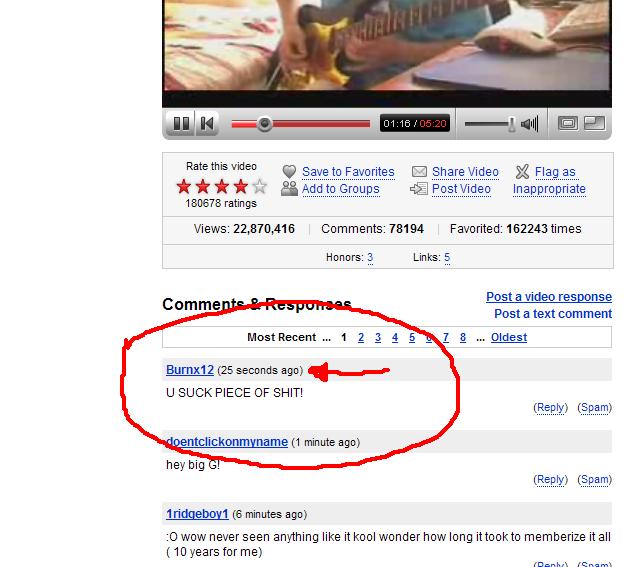623x567 pixels.
Task: Open Post a video response link
Action: click(x=549, y=297)
